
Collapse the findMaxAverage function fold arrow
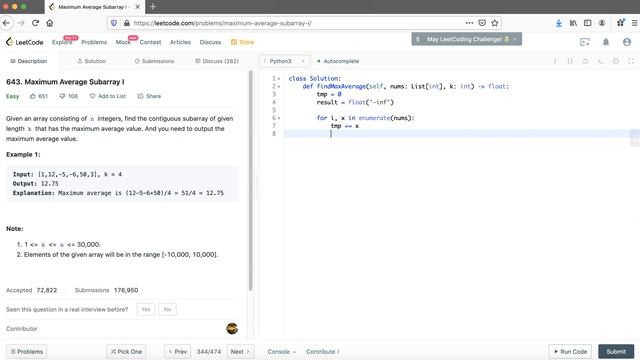(279, 86)
